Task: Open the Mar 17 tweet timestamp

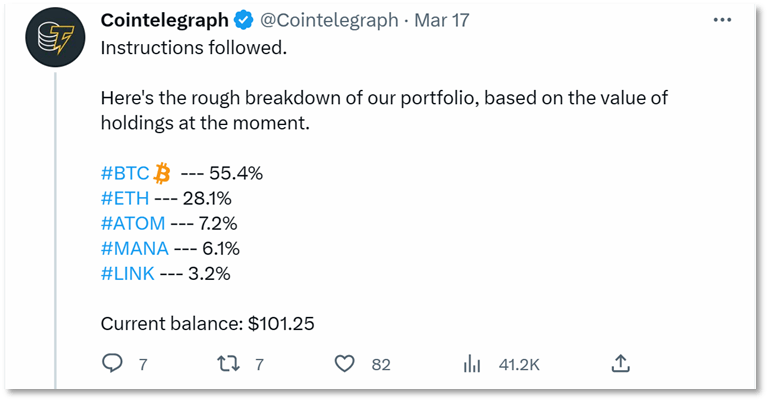Action: pos(423,20)
